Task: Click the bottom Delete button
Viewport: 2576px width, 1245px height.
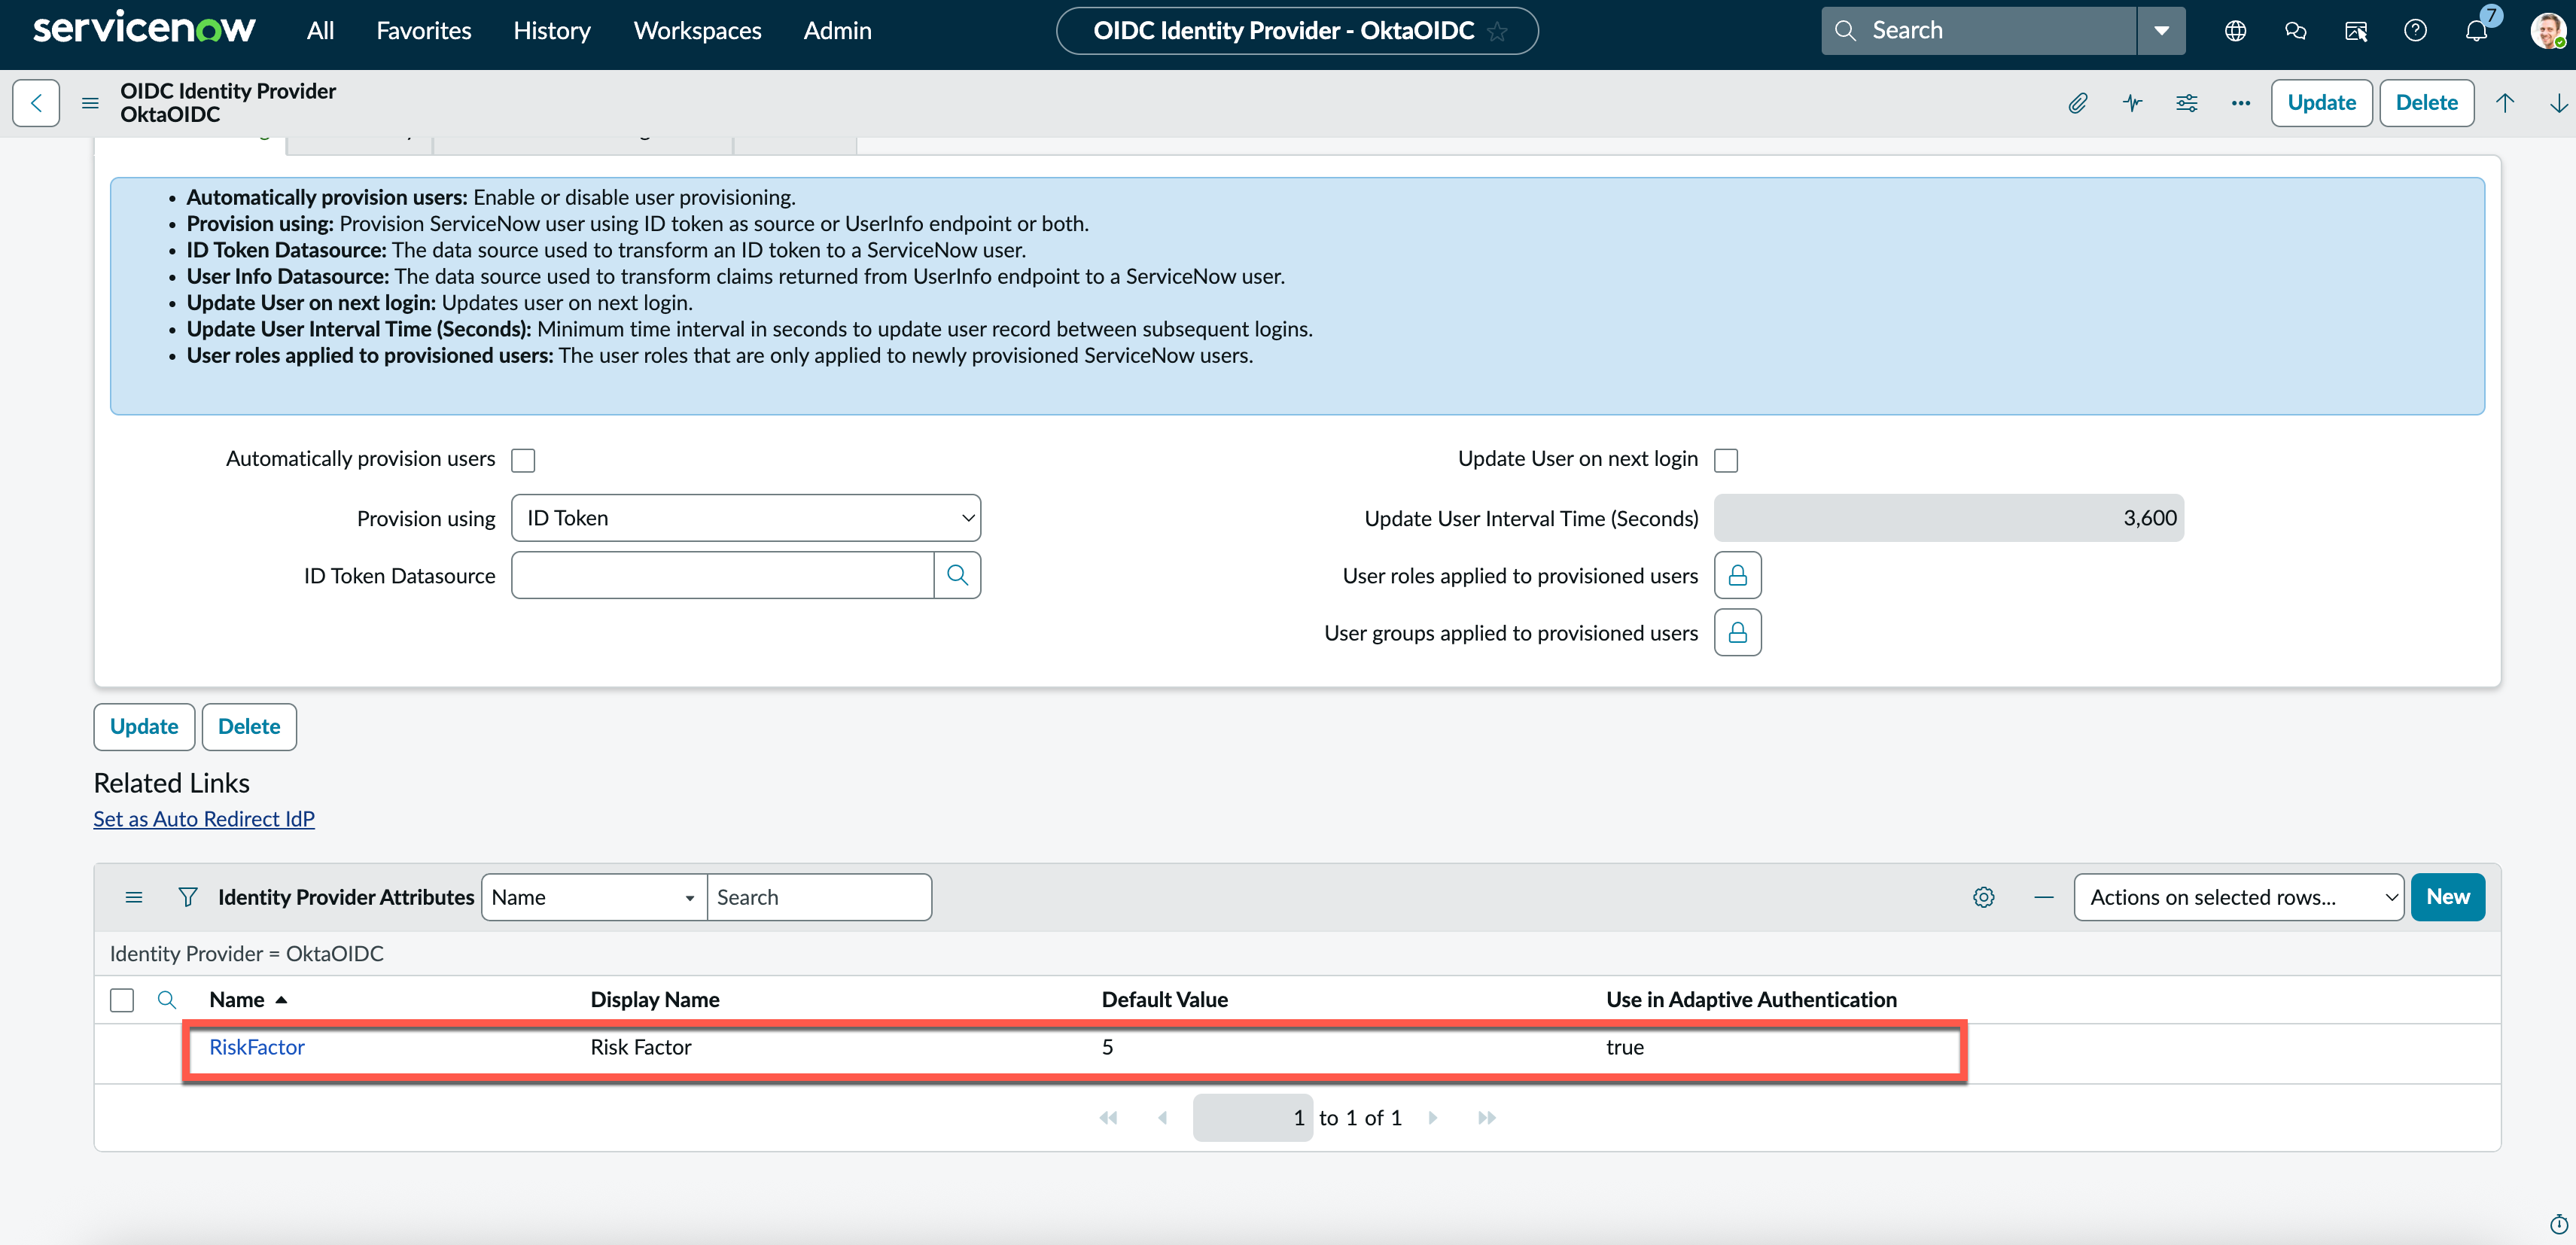Action: 249,727
